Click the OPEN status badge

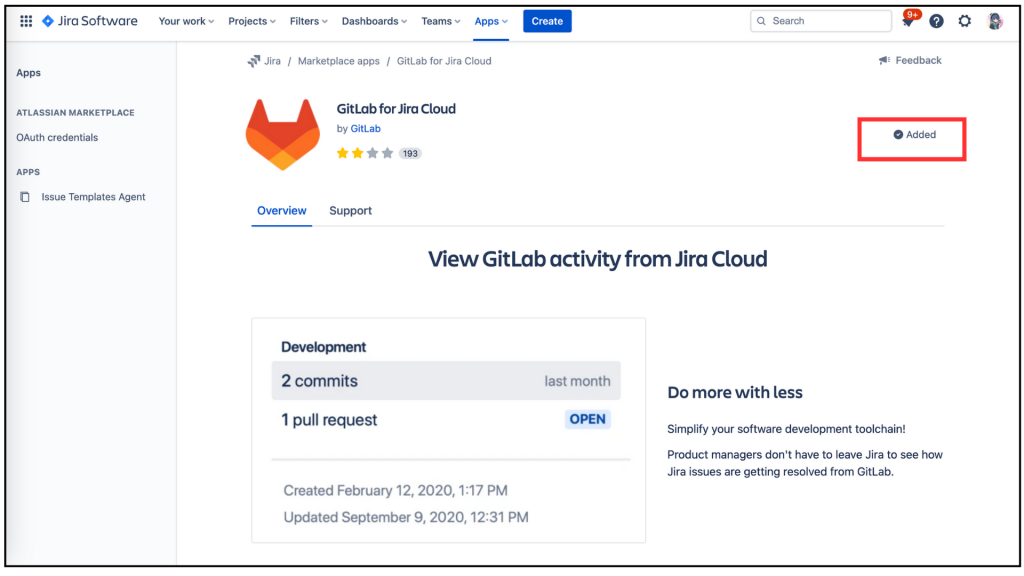(587, 419)
